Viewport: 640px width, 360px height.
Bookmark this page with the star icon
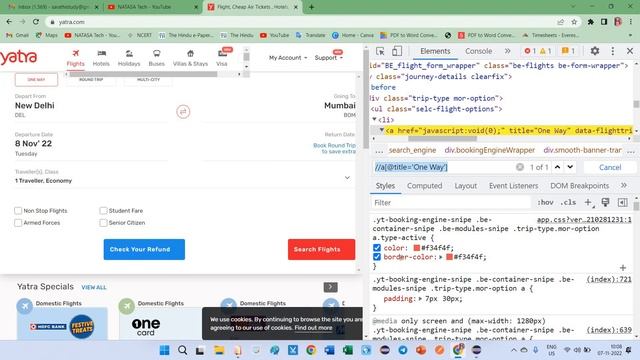tap(574, 22)
